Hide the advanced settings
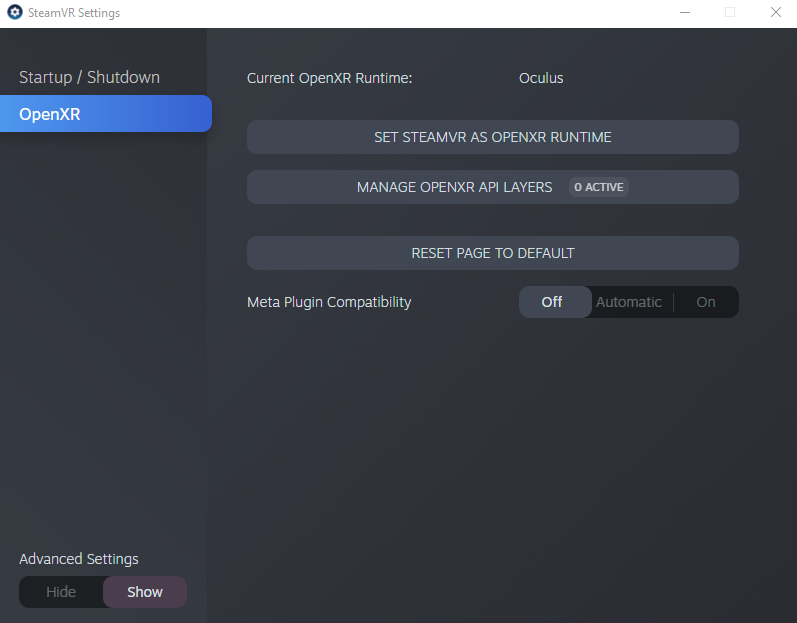The image size is (797, 623). [61, 592]
